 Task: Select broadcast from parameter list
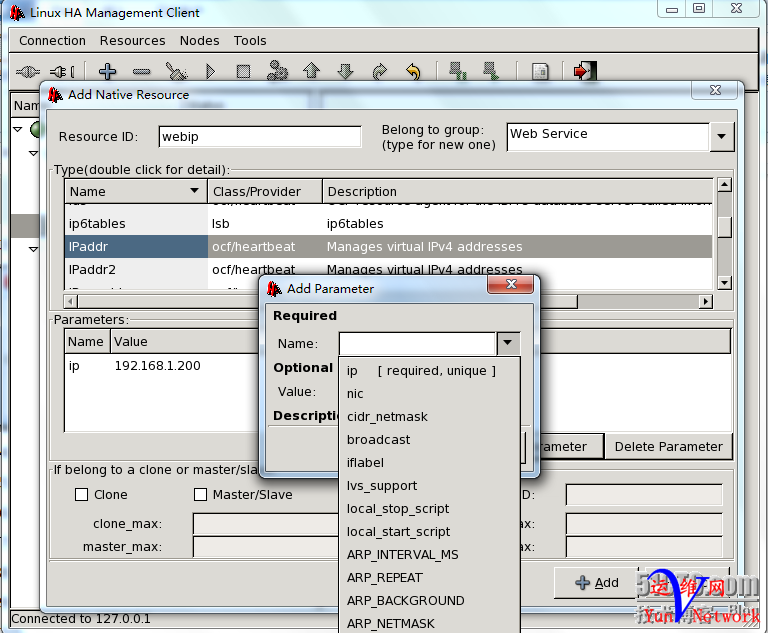coord(429,439)
